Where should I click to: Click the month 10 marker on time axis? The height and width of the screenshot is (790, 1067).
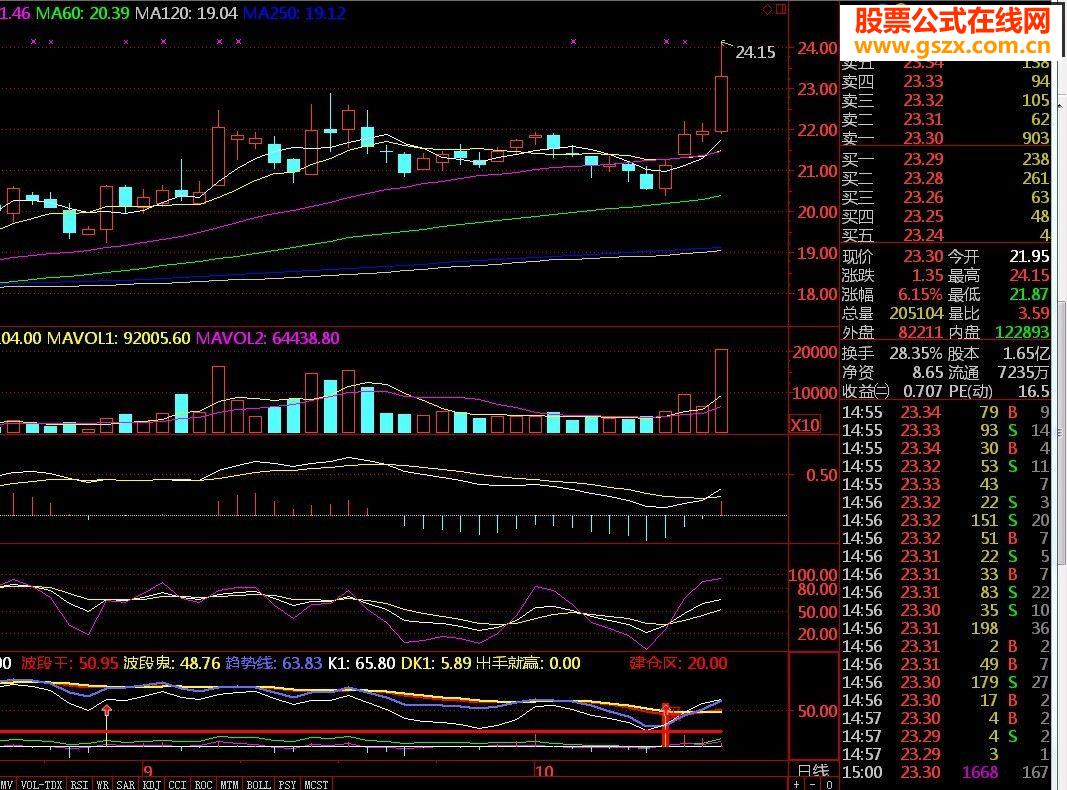544,771
